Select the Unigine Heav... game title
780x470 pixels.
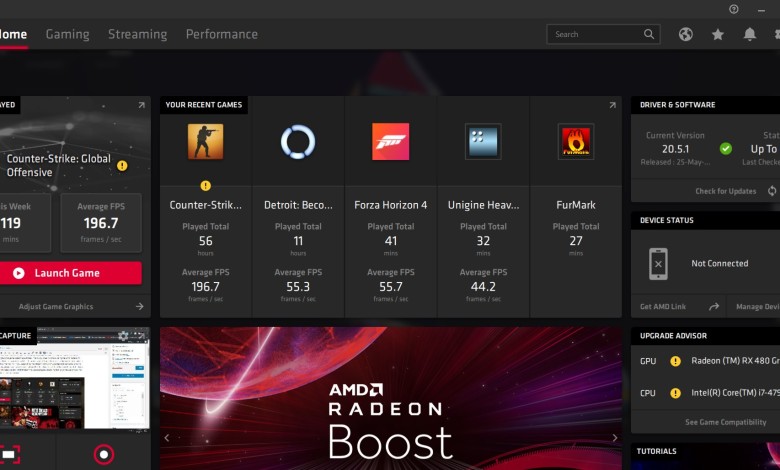[483, 205]
